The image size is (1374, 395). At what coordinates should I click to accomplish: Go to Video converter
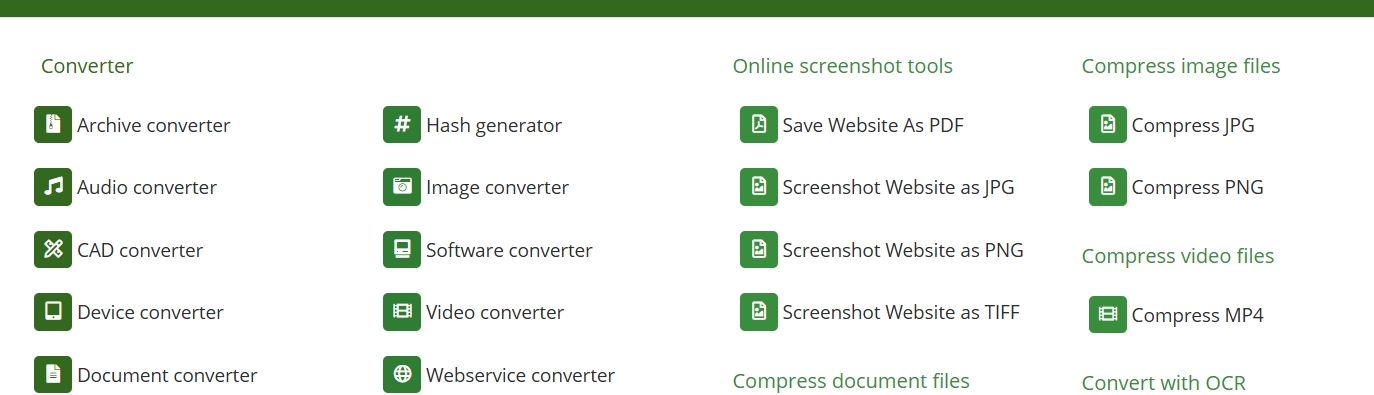[x=495, y=312]
